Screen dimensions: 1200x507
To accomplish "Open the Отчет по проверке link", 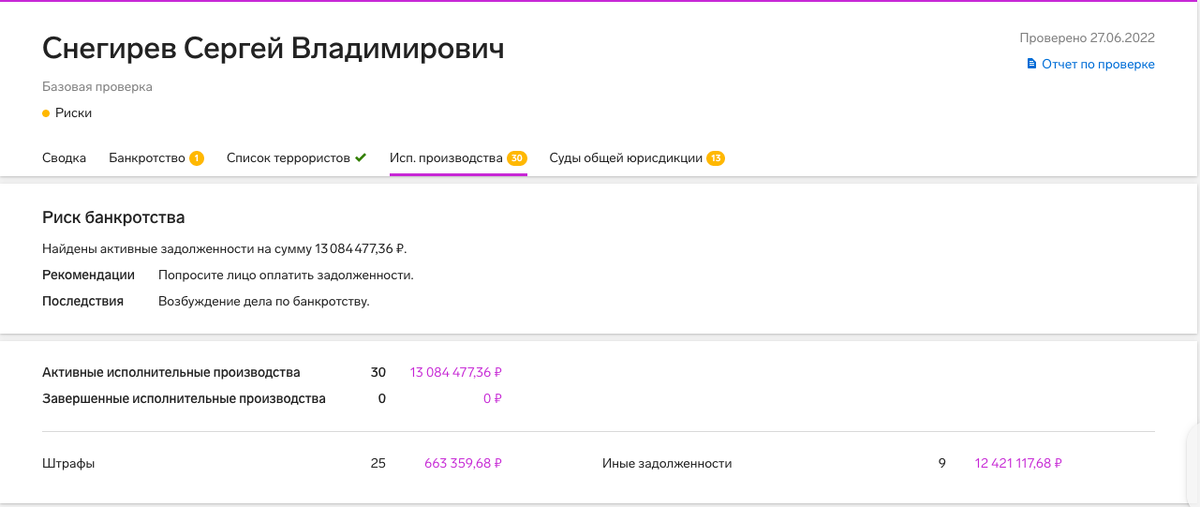I will (x=1098, y=64).
